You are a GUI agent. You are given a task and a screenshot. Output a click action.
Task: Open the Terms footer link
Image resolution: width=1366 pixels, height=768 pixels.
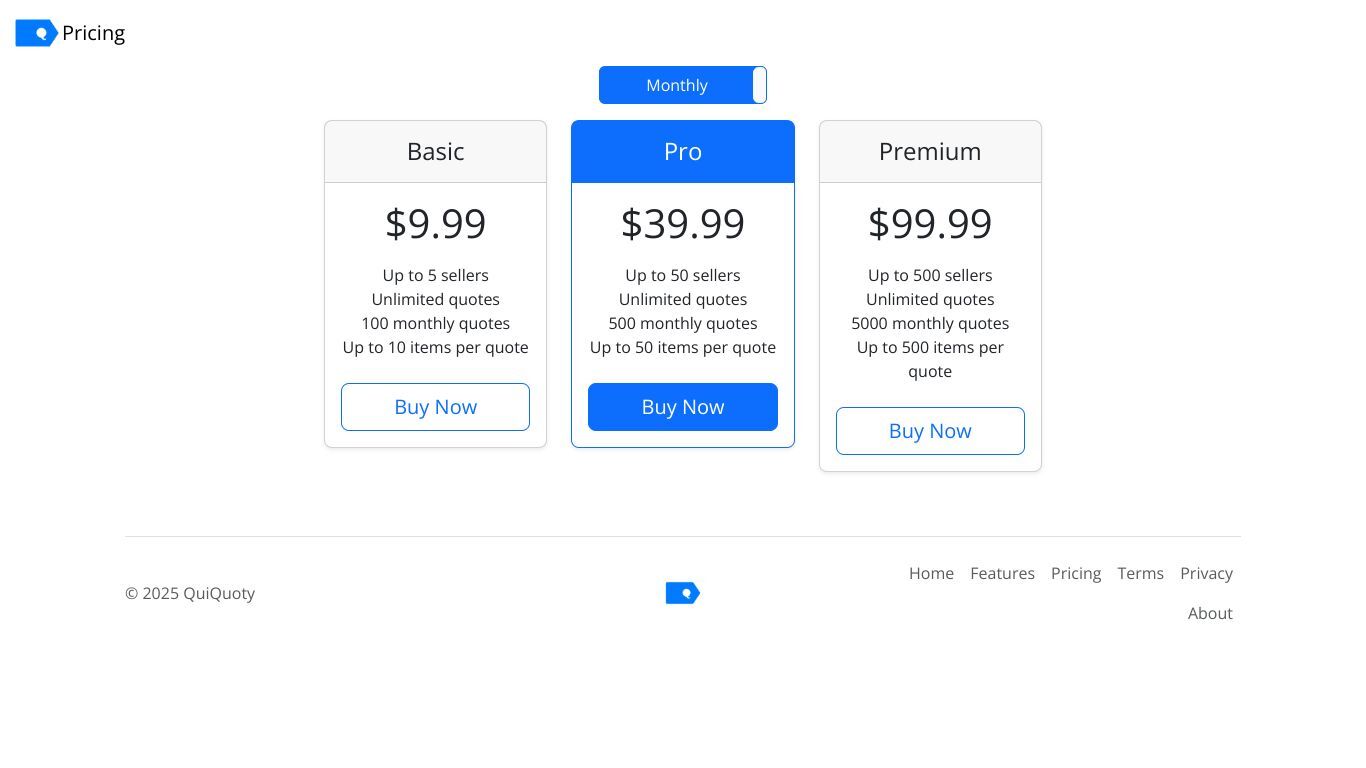pyautogui.click(x=1140, y=573)
